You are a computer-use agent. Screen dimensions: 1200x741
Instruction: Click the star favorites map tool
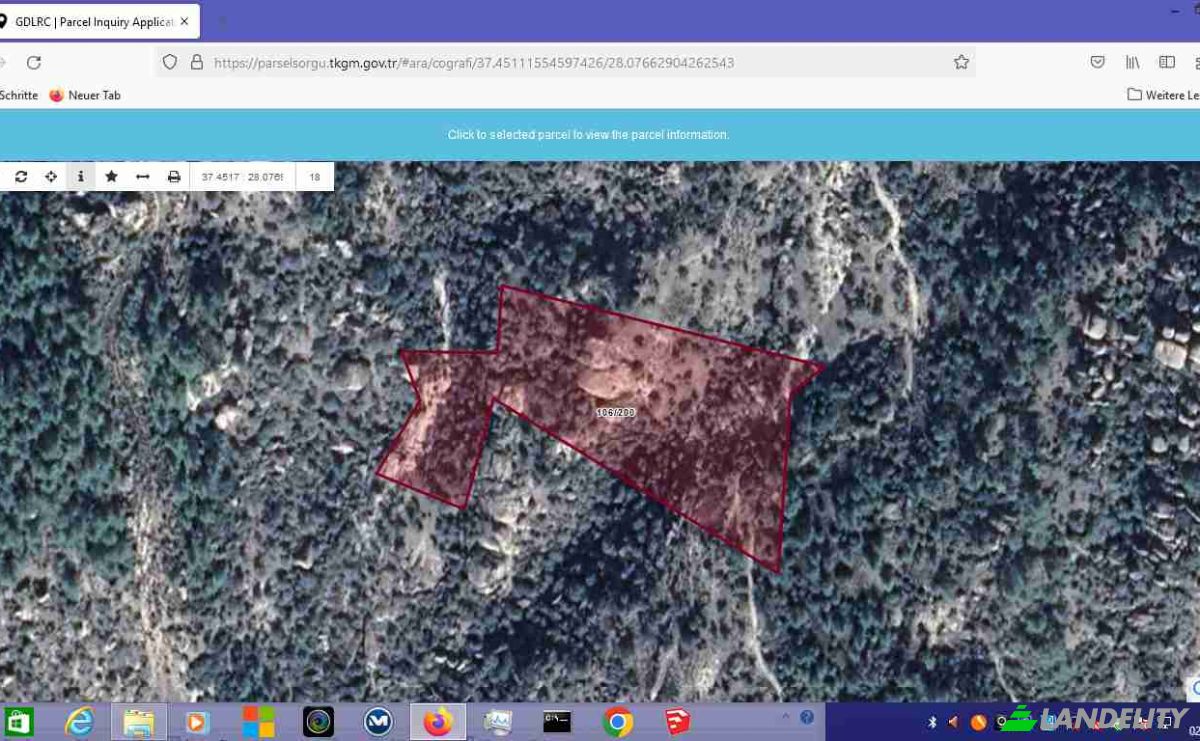pos(111,177)
